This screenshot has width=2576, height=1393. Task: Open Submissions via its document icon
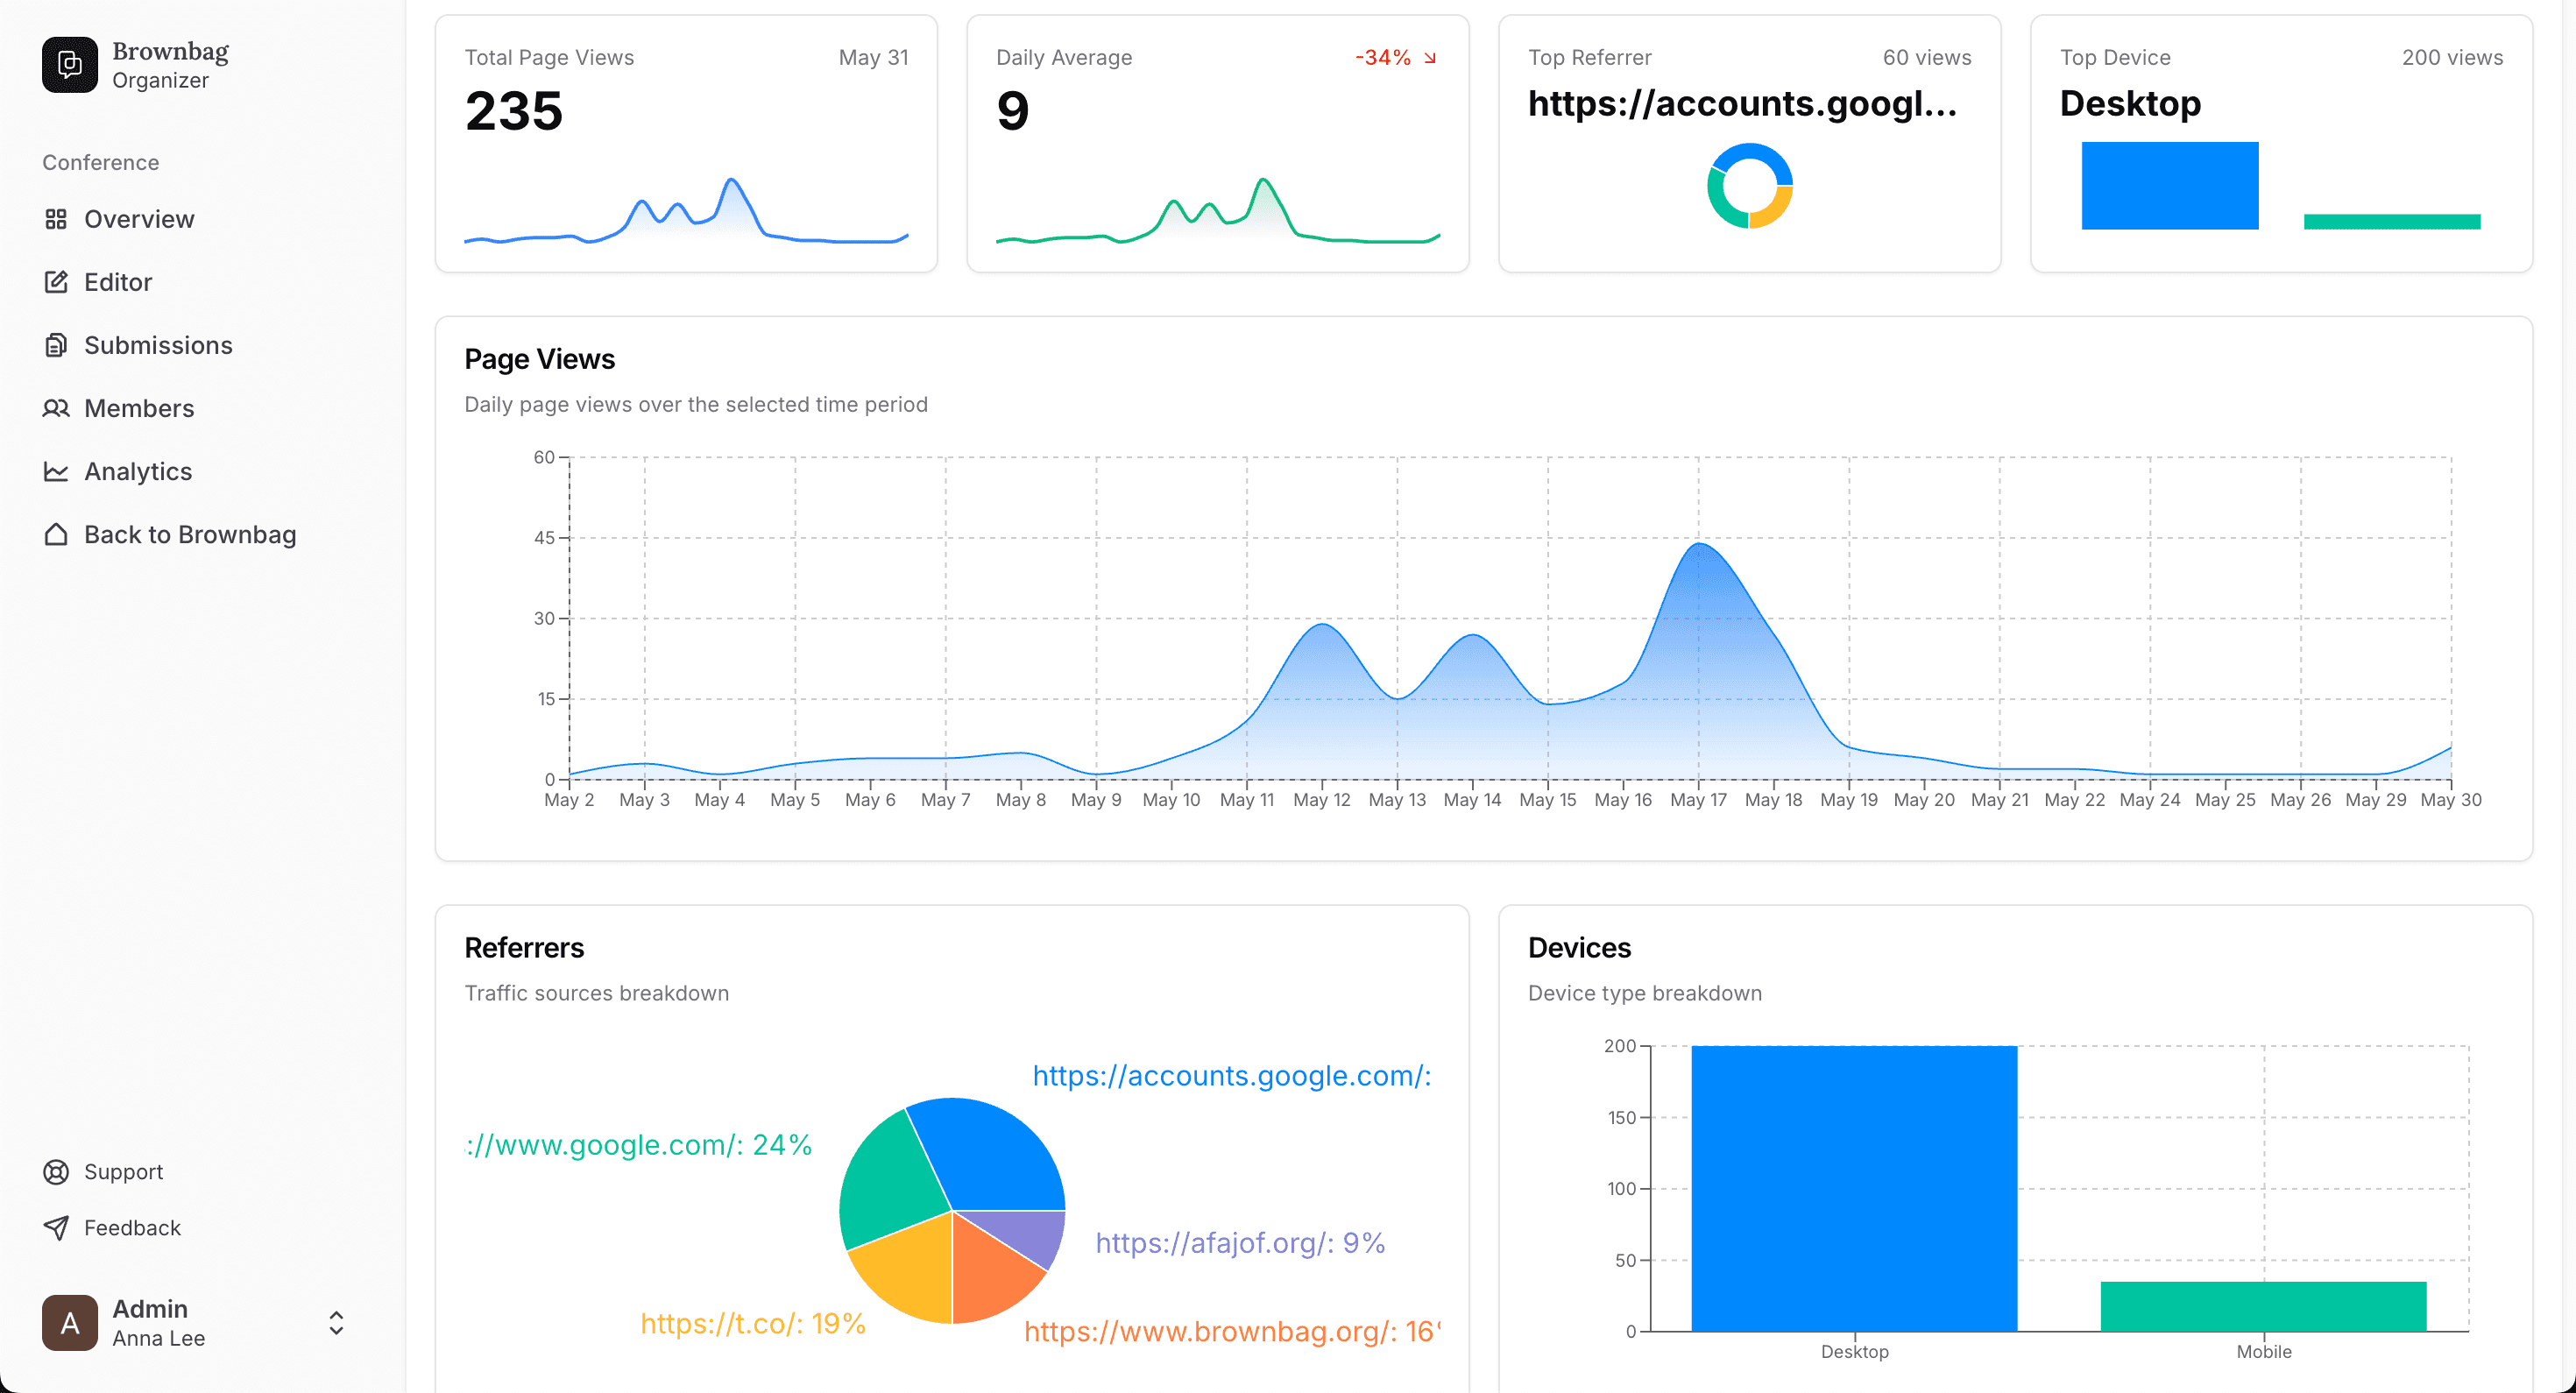click(57, 344)
